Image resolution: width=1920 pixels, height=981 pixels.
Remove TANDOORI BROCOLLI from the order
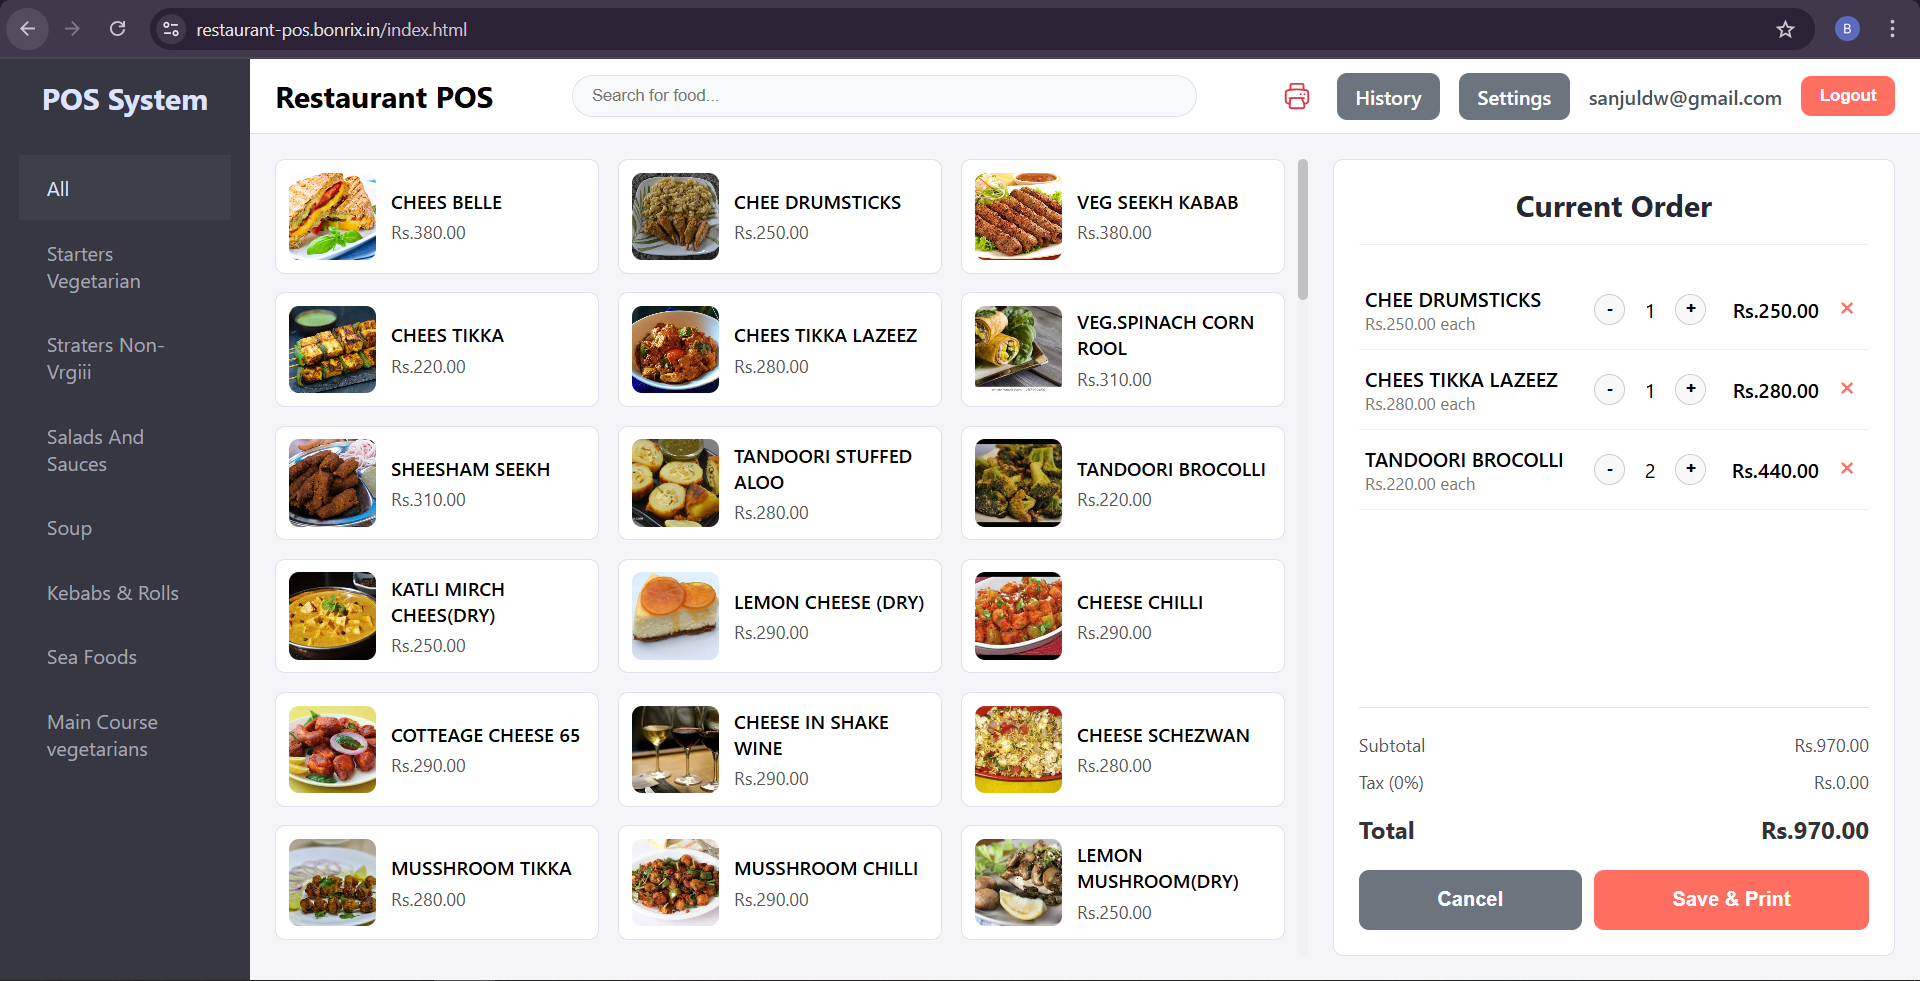coord(1847,469)
